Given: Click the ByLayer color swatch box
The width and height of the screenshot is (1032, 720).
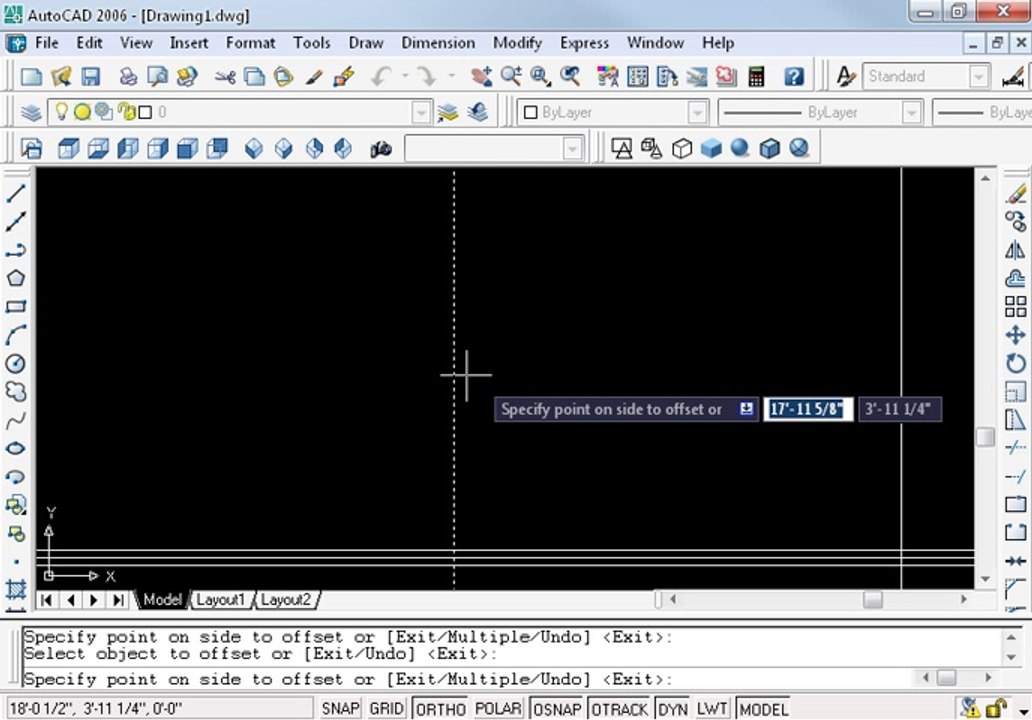Looking at the screenshot, I should 530,113.
